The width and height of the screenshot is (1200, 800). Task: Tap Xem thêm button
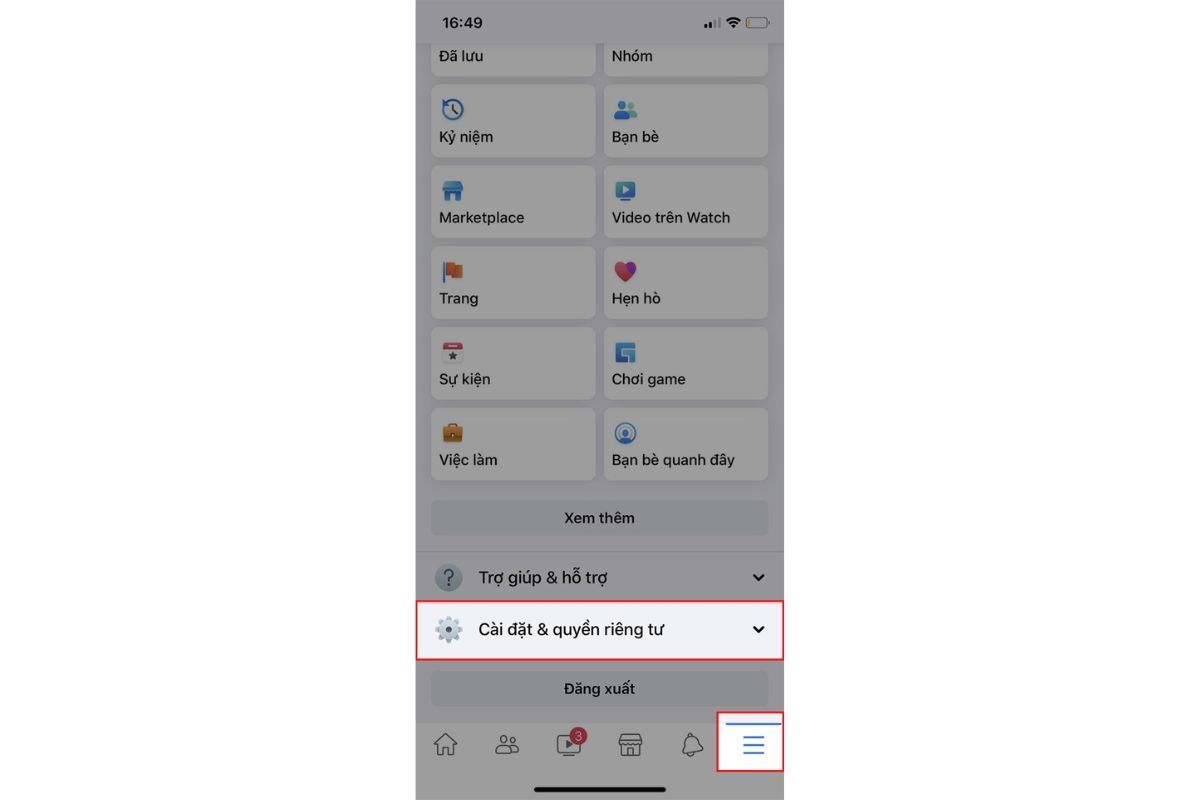coord(600,518)
